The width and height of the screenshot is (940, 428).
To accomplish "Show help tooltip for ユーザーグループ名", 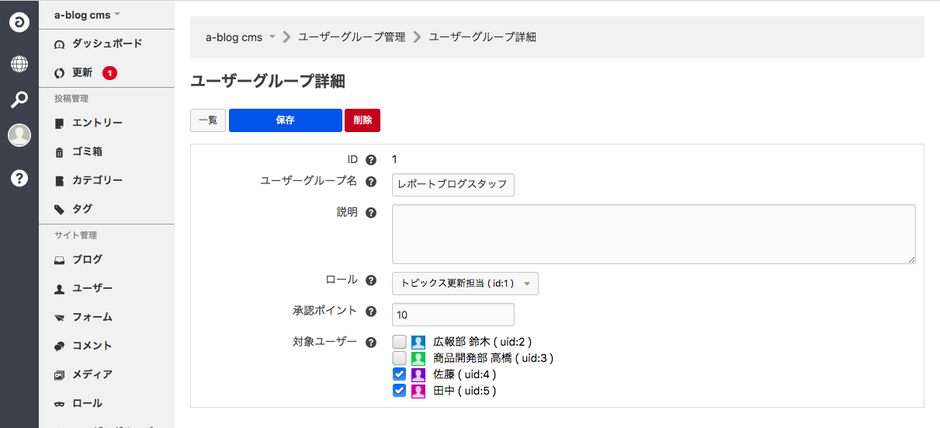I will point(371,182).
